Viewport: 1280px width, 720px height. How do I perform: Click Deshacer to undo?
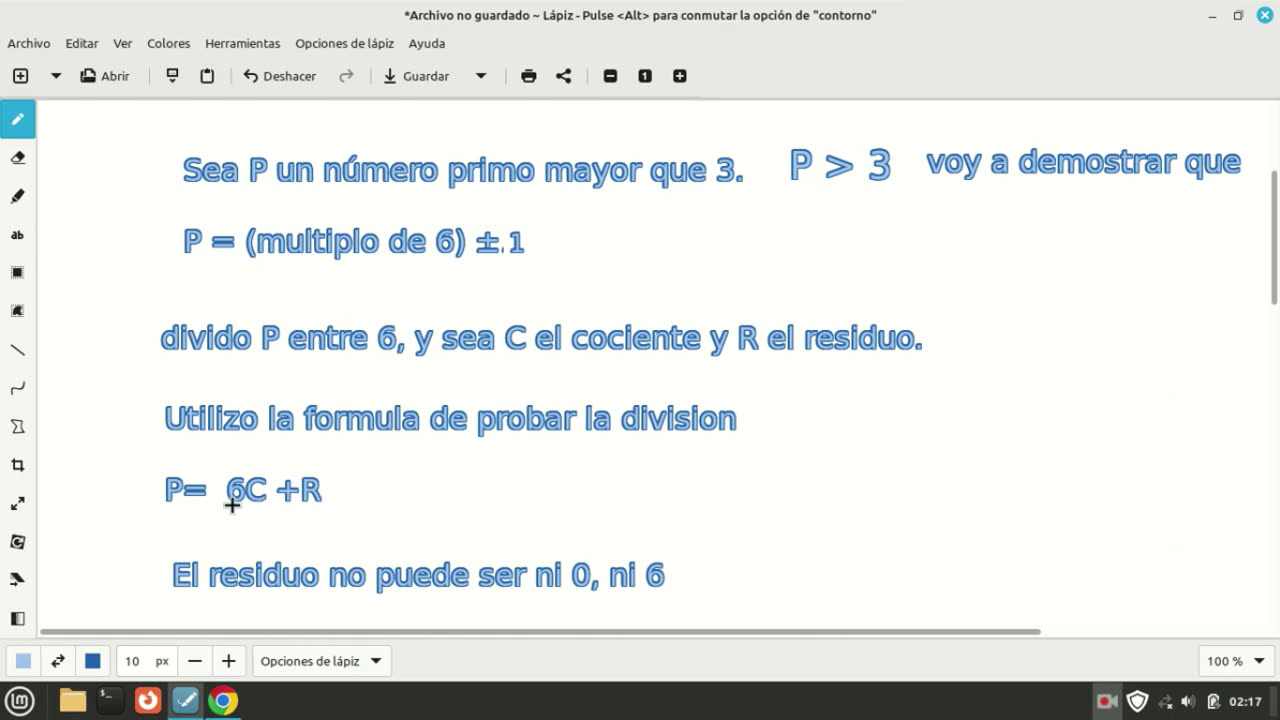click(280, 76)
